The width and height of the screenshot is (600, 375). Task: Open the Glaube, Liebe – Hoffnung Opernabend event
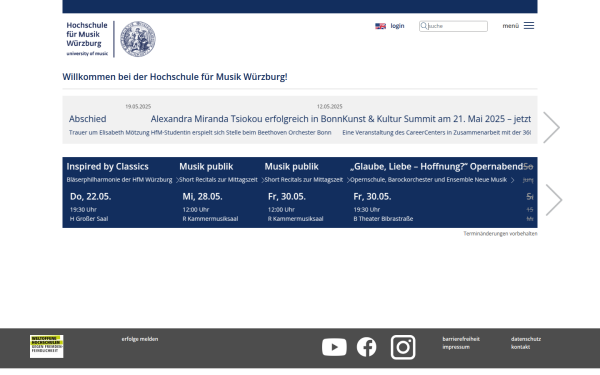tap(437, 167)
